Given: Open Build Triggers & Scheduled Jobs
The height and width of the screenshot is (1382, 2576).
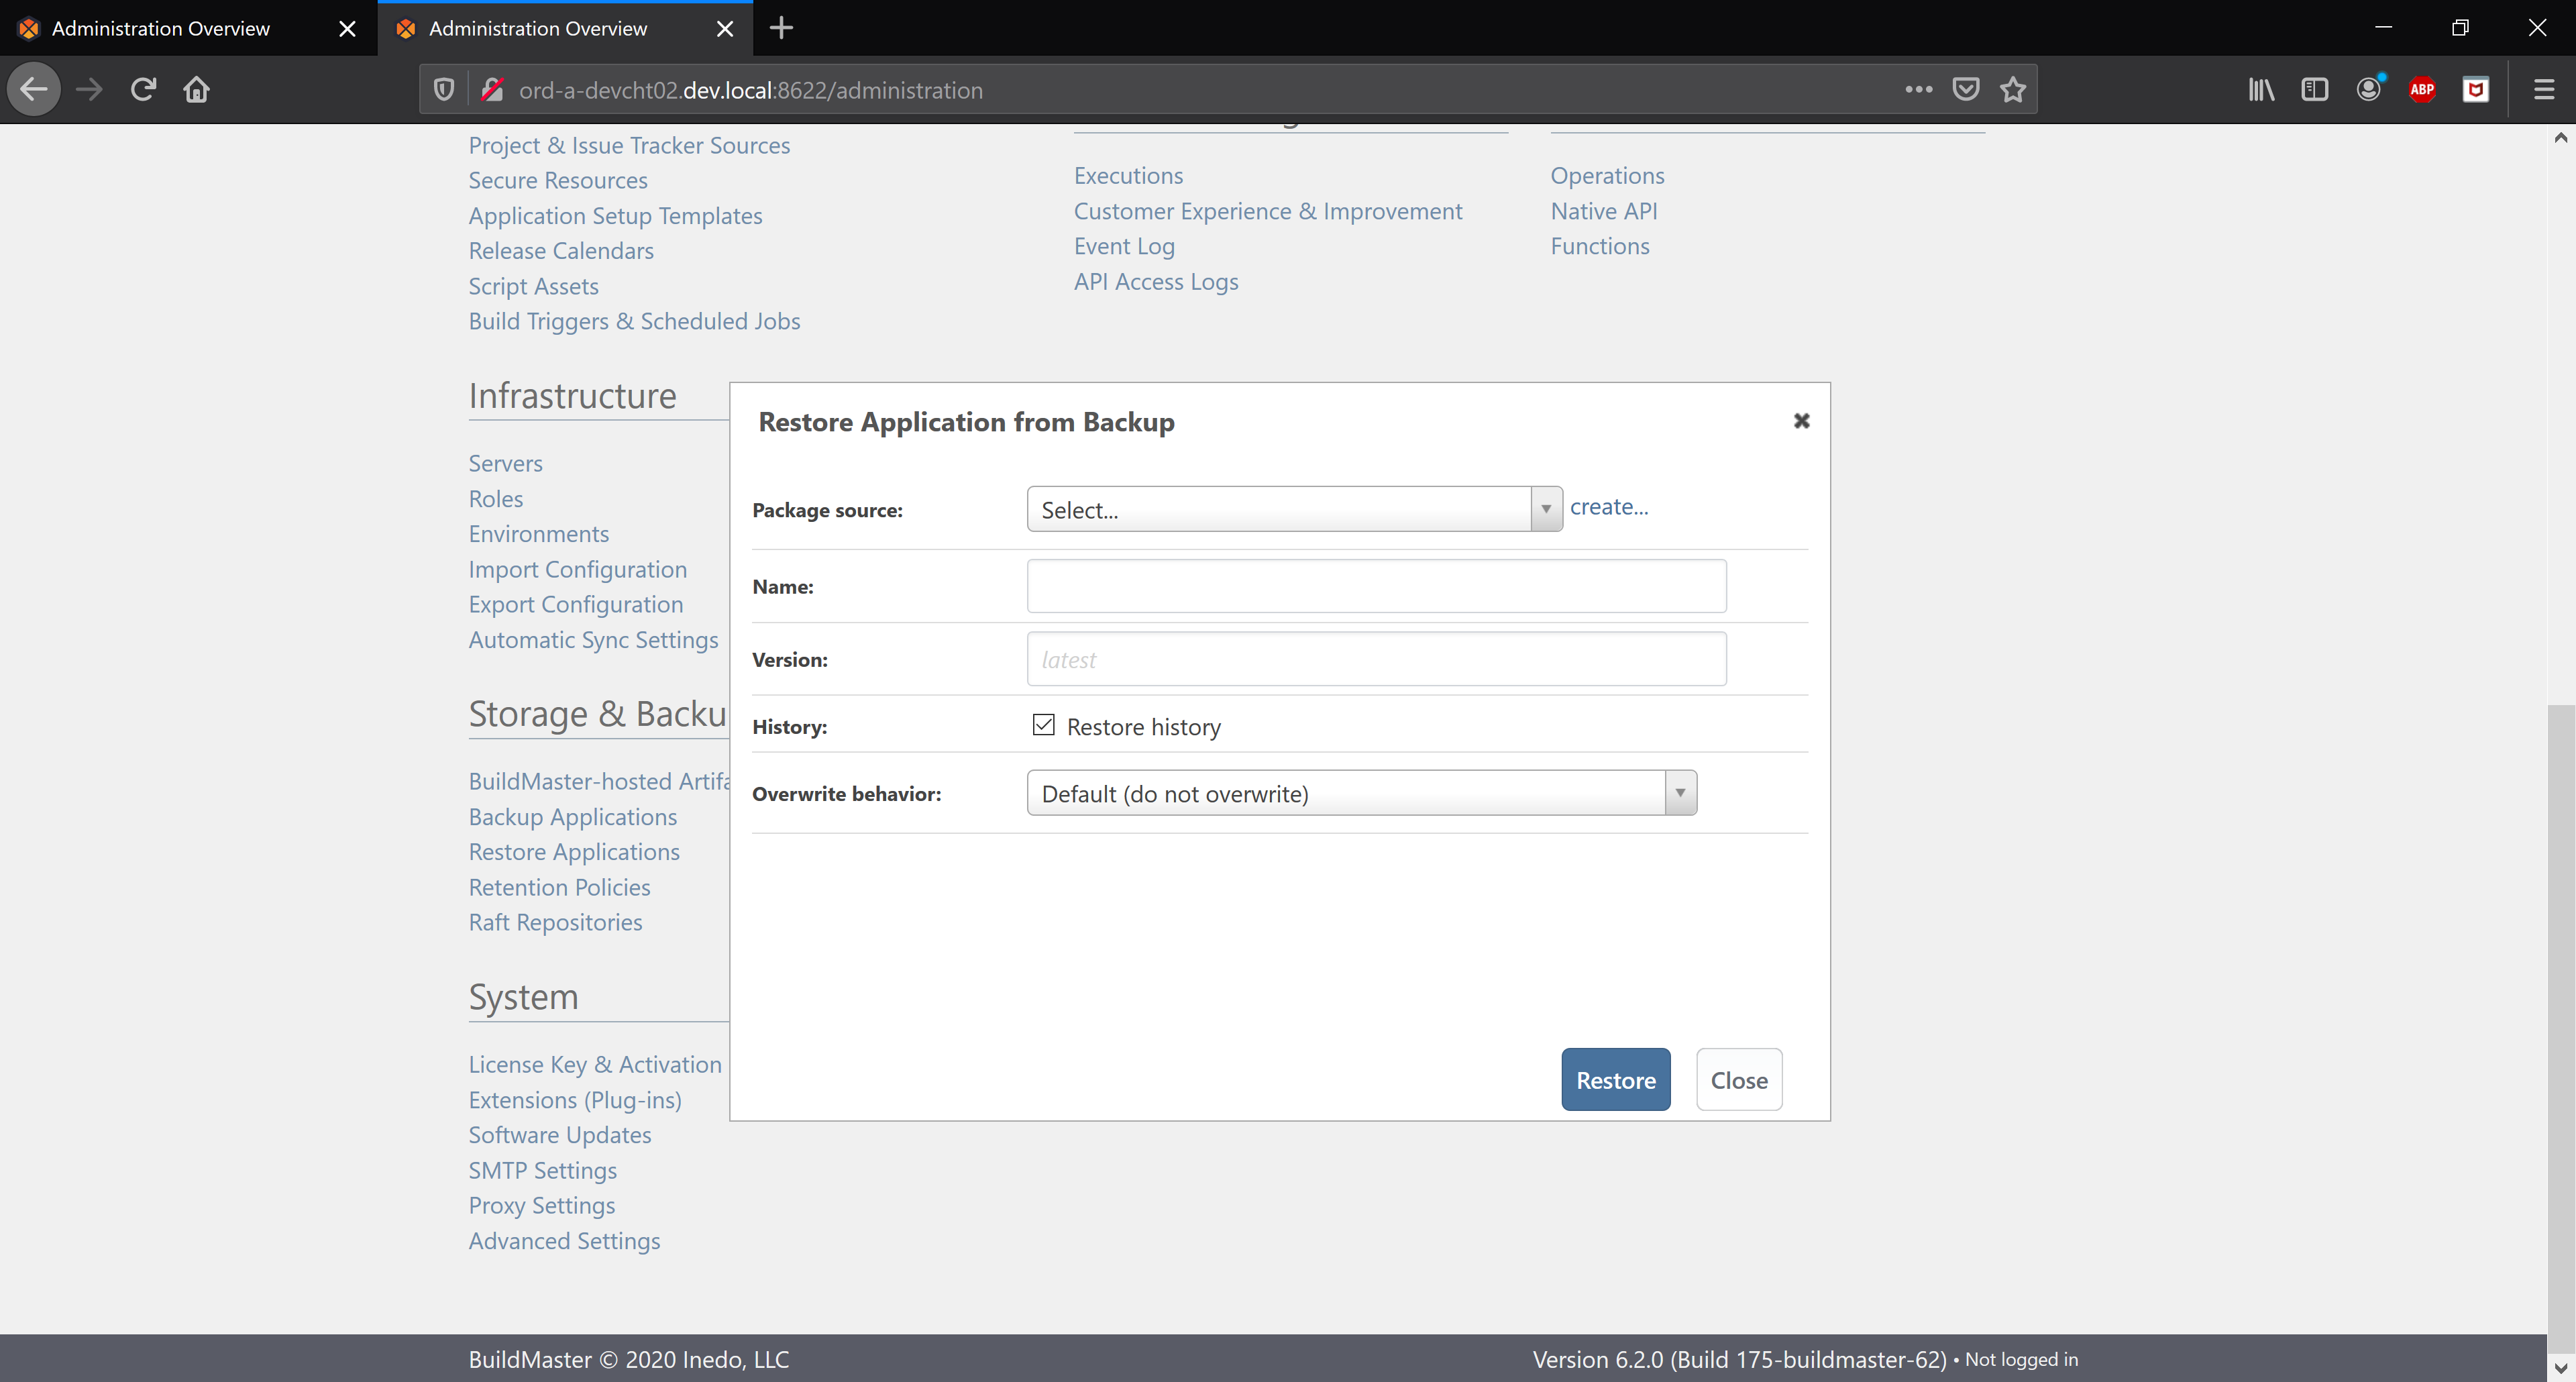Looking at the screenshot, I should 634,322.
